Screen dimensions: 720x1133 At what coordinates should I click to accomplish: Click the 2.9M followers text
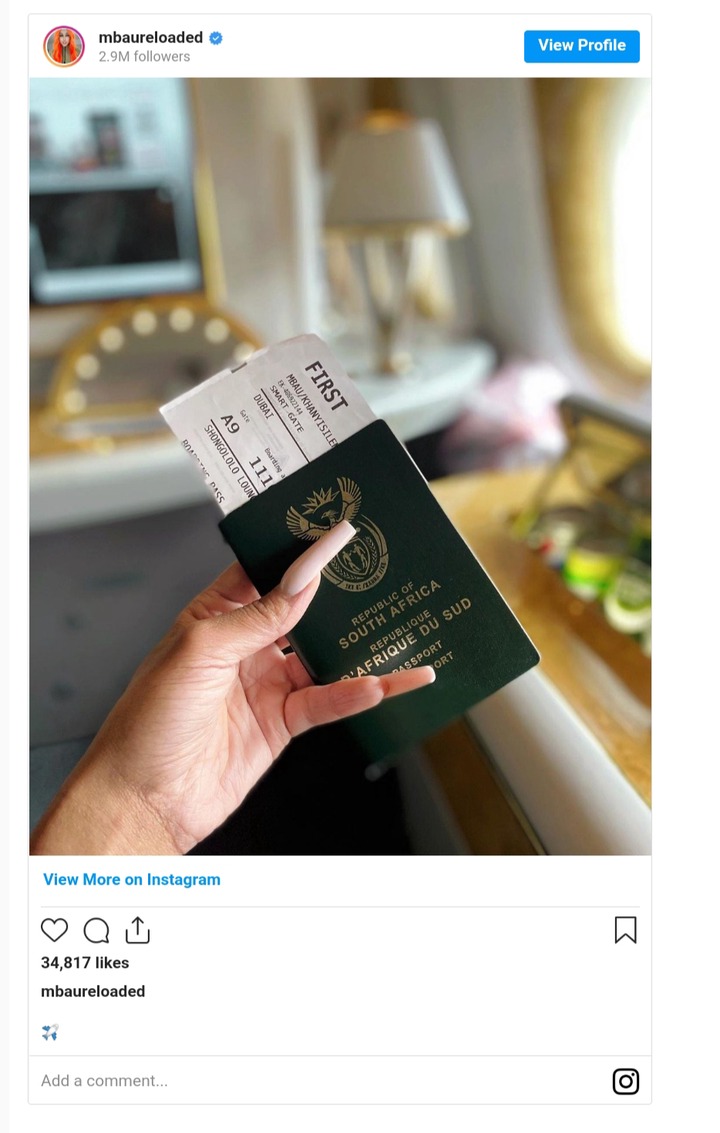point(144,56)
